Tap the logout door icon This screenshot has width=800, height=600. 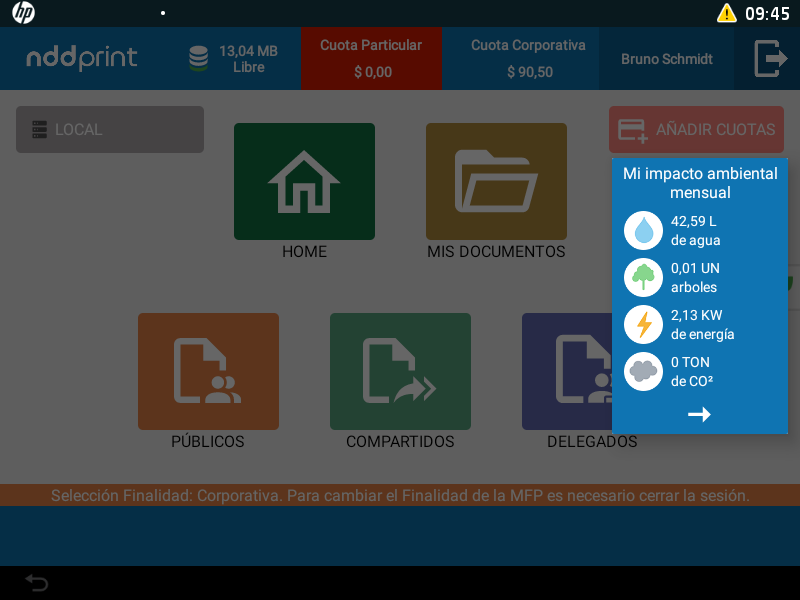769,58
